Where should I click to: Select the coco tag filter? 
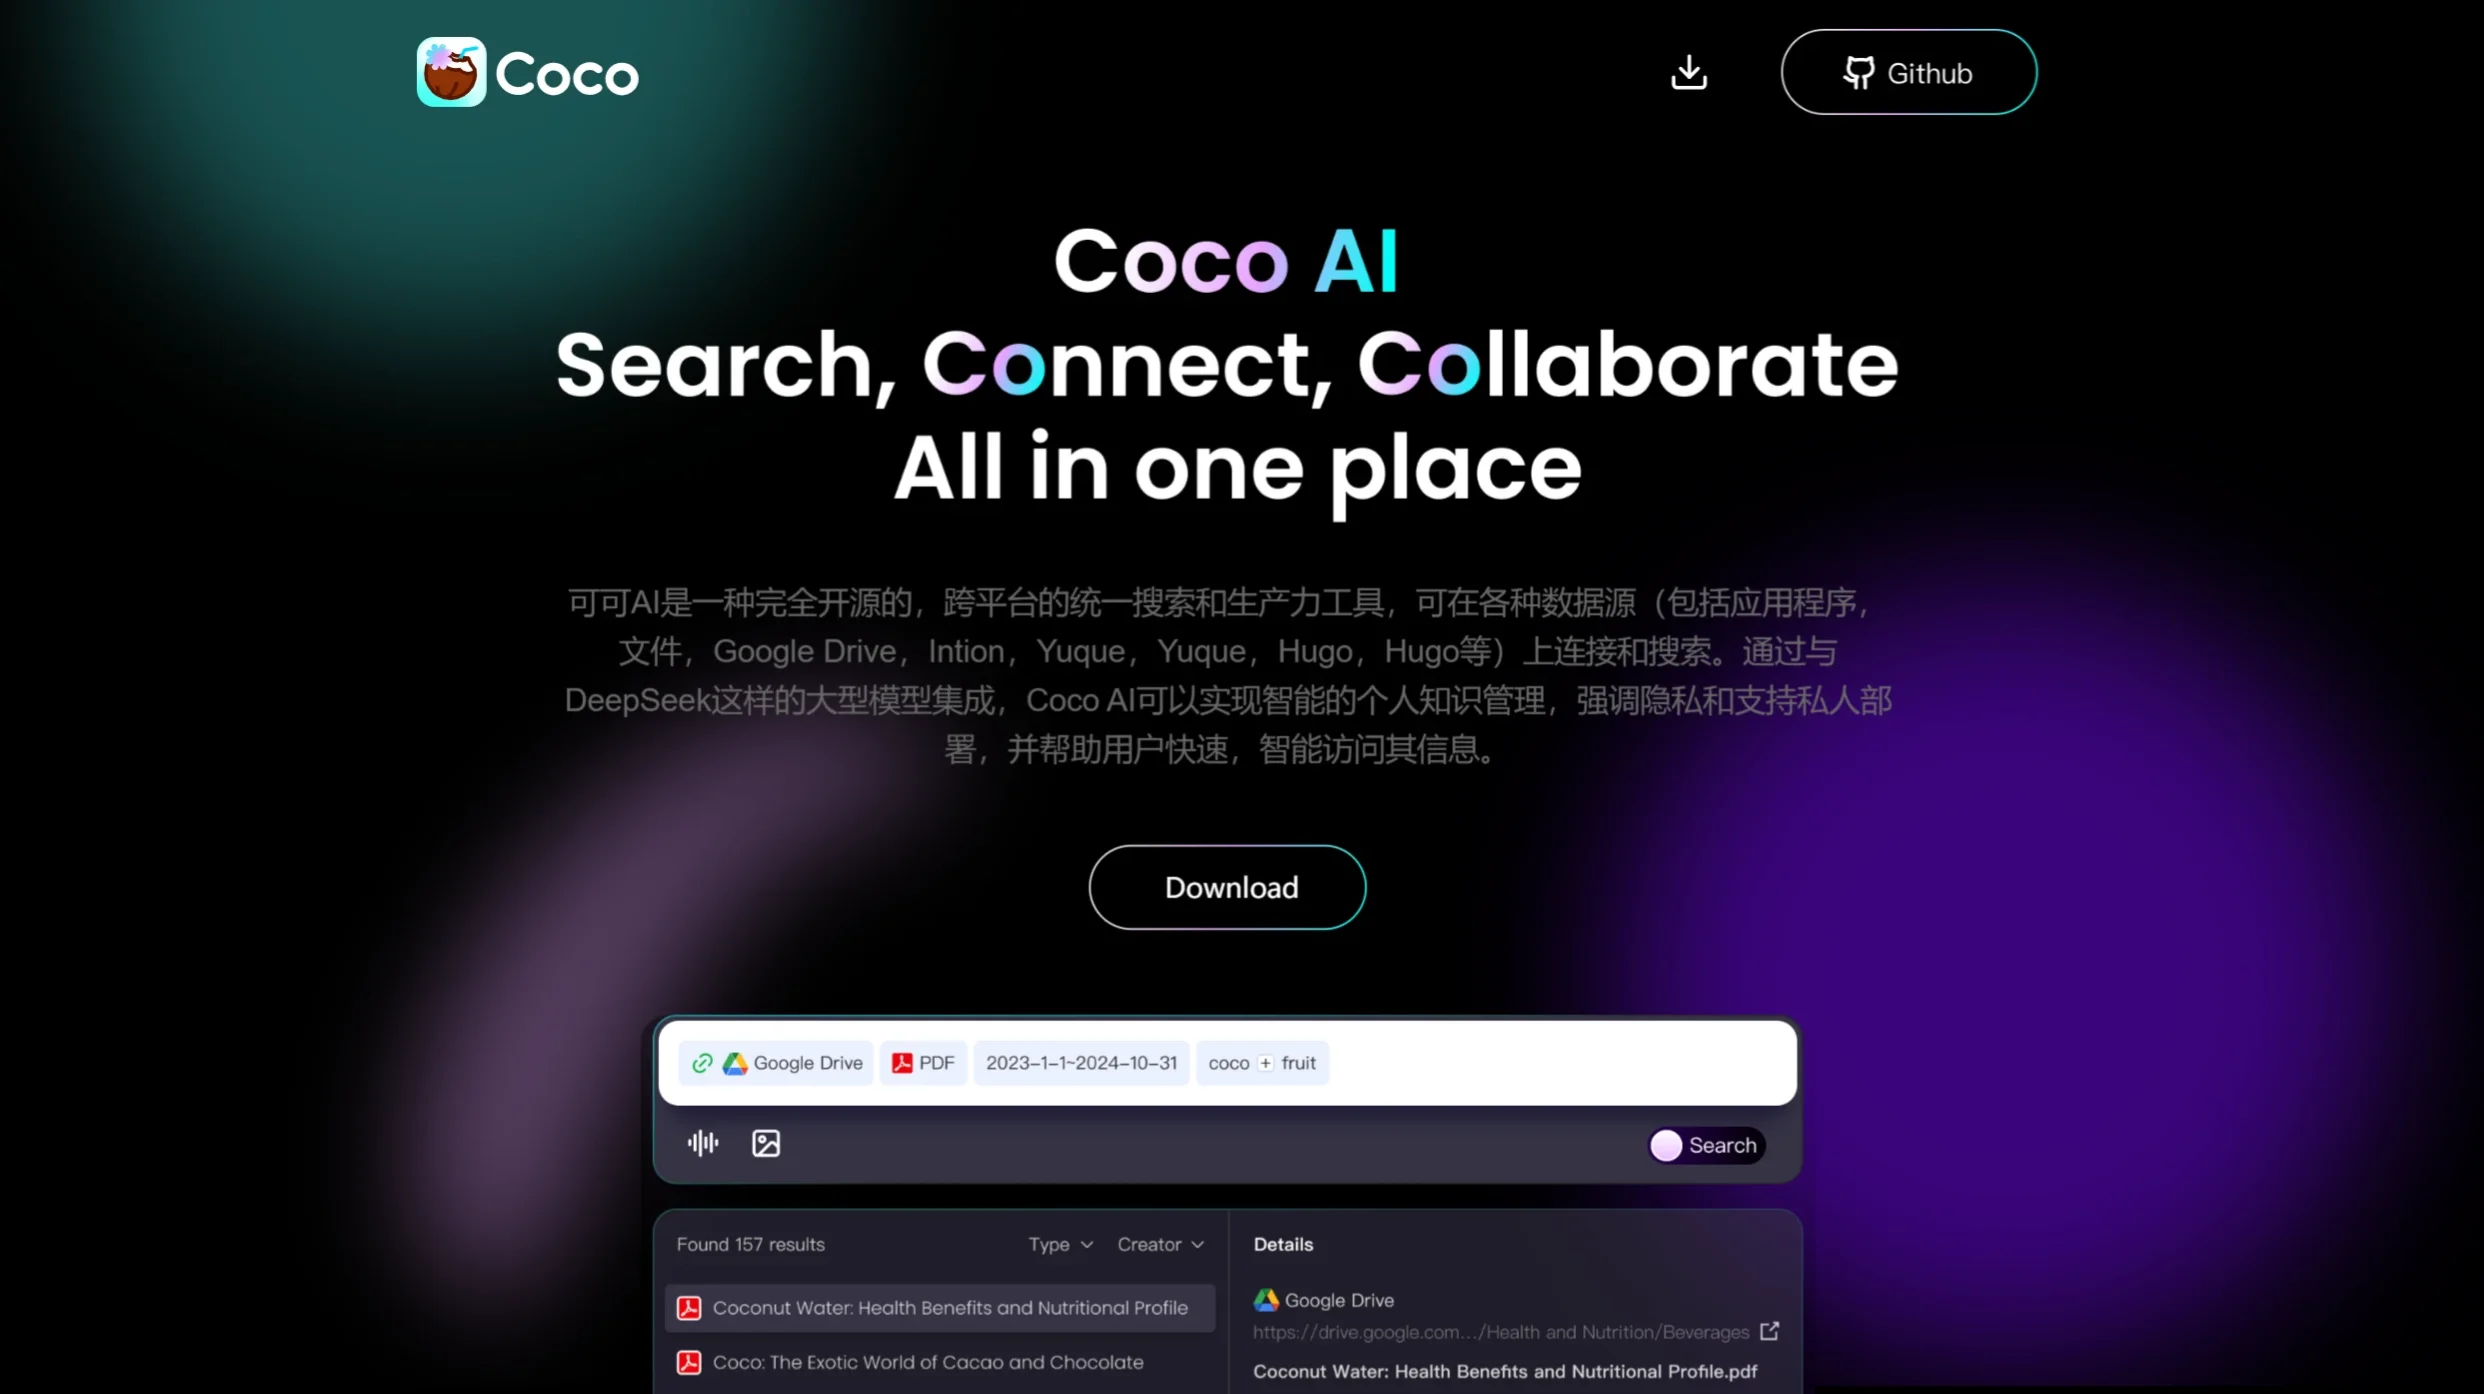[x=1225, y=1061]
